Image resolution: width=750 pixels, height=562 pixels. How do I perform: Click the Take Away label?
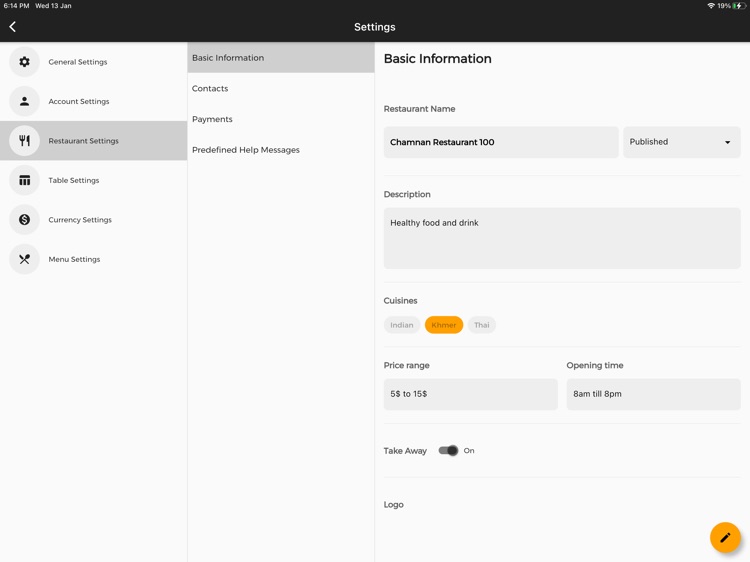pos(405,451)
